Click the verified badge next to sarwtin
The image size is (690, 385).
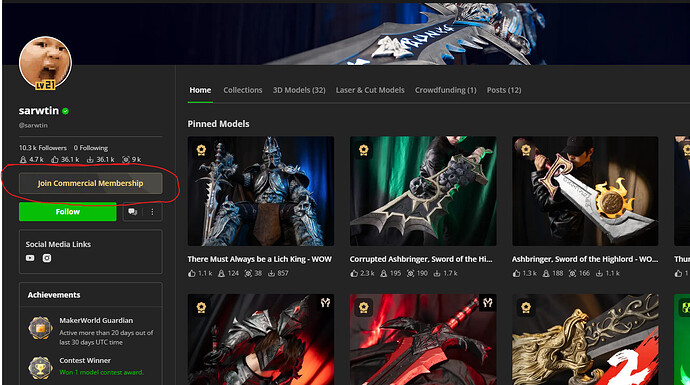click(65, 111)
